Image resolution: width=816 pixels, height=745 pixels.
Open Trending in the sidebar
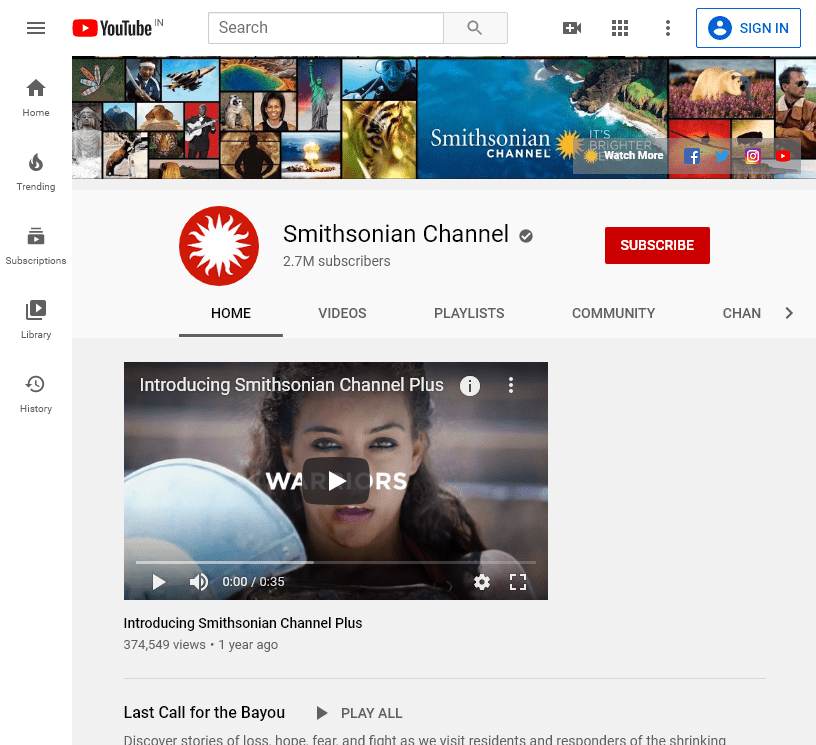click(36, 172)
